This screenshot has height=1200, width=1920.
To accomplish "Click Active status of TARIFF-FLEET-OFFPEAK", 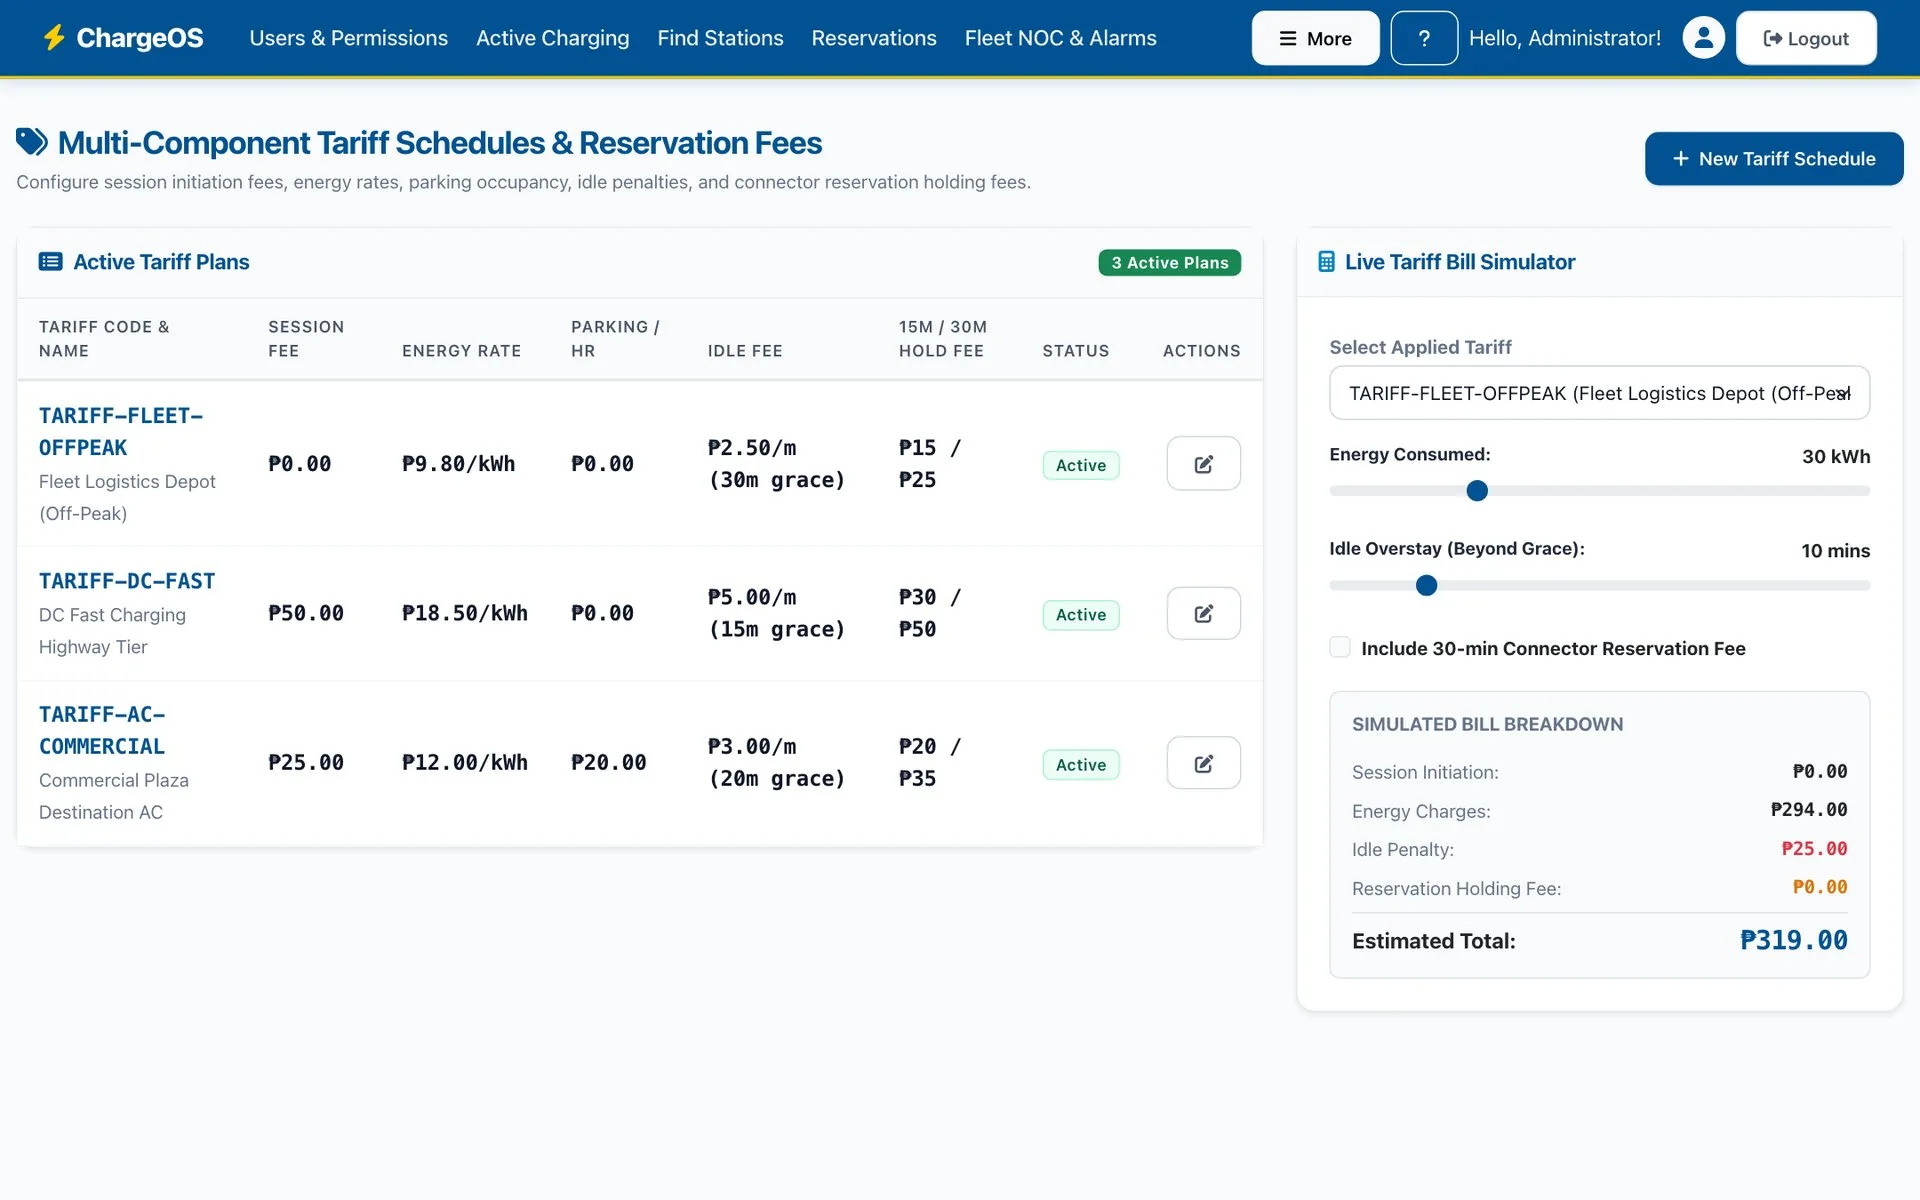I will [x=1081, y=465].
